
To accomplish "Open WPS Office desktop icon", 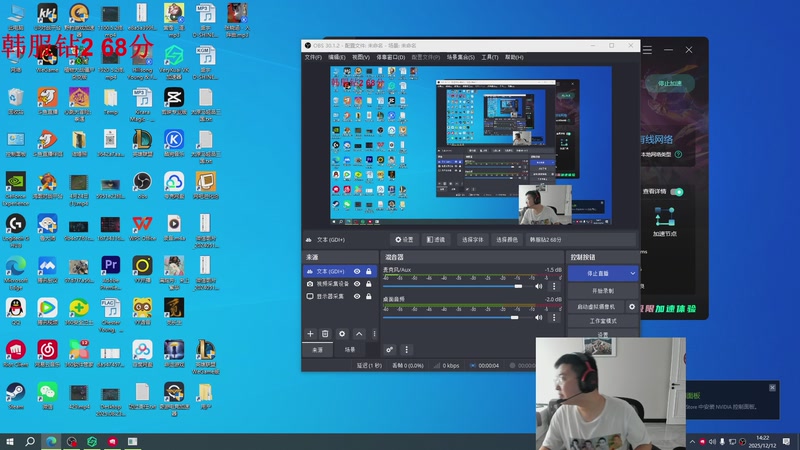I will [142, 228].
